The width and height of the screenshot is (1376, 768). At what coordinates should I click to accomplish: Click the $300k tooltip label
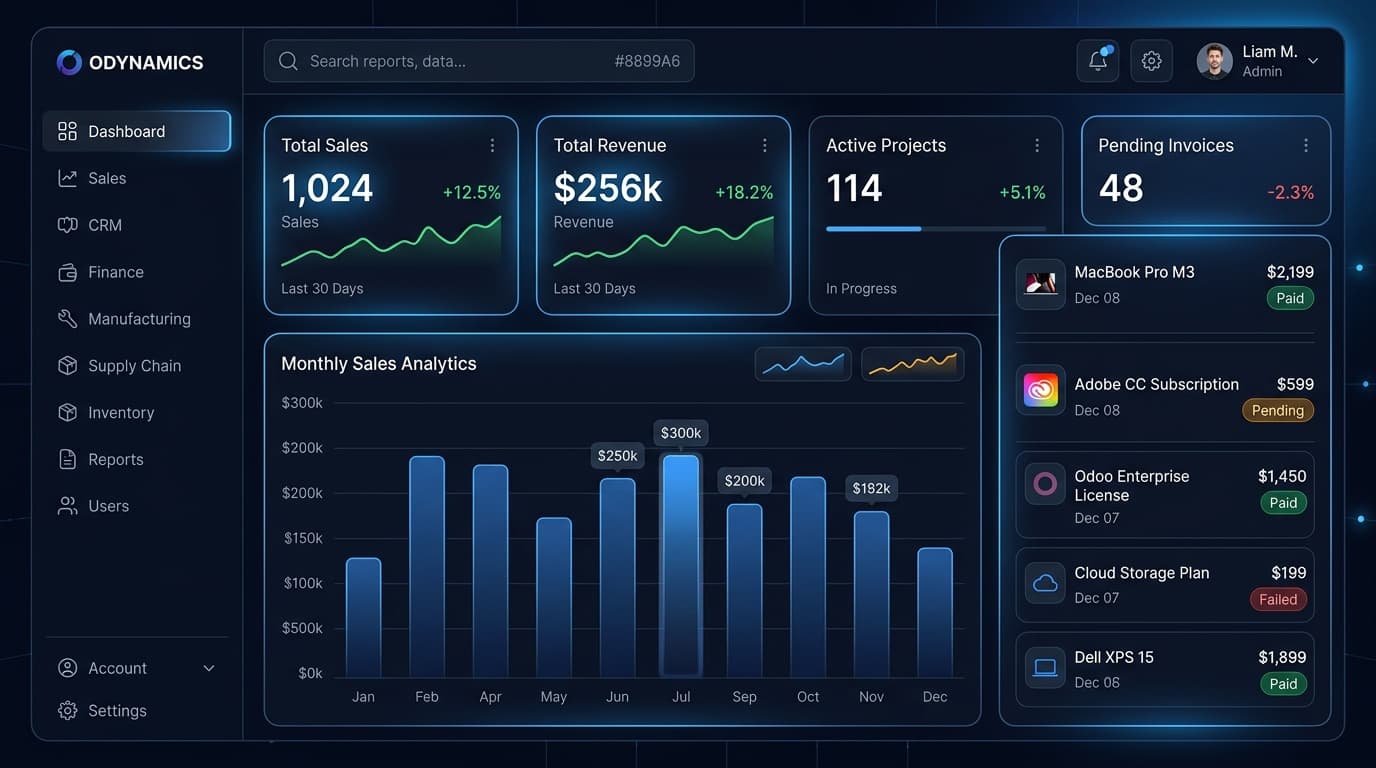coord(681,433)
